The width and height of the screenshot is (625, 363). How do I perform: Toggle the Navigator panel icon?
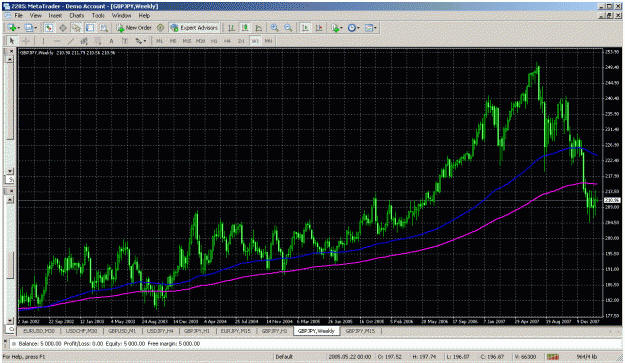tap(76, 28)
